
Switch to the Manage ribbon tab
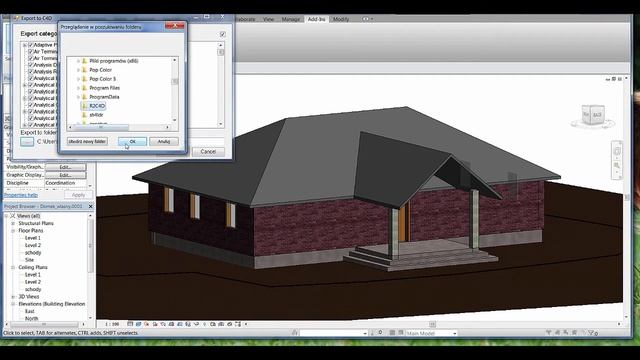click(x=291, y=19)
